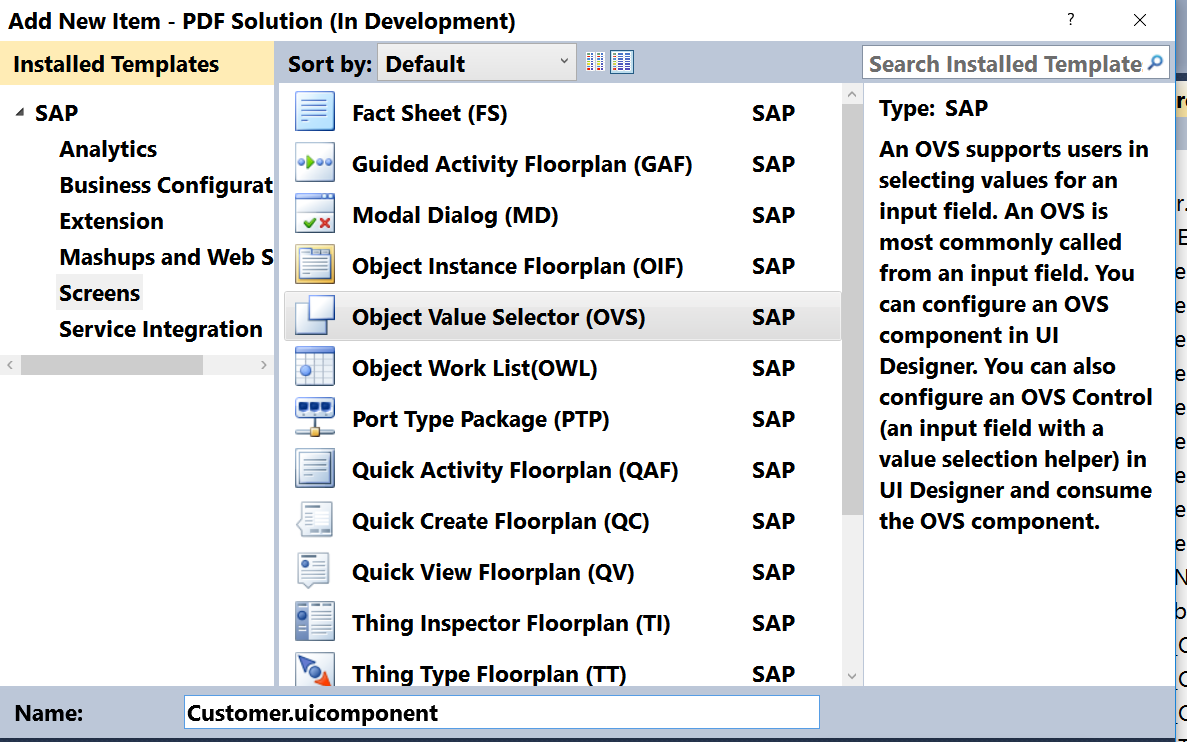Select Port Type Package (PTP) text
This screenshot has width=1187, height=742.
481,419
